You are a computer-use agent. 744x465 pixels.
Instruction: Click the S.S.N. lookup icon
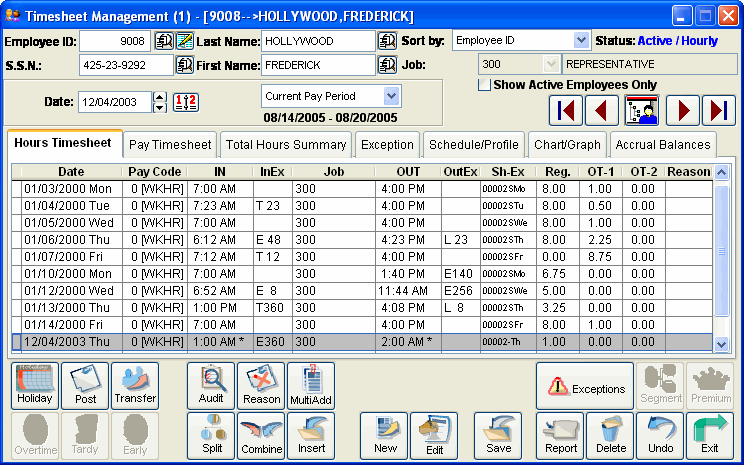[185, 65]
